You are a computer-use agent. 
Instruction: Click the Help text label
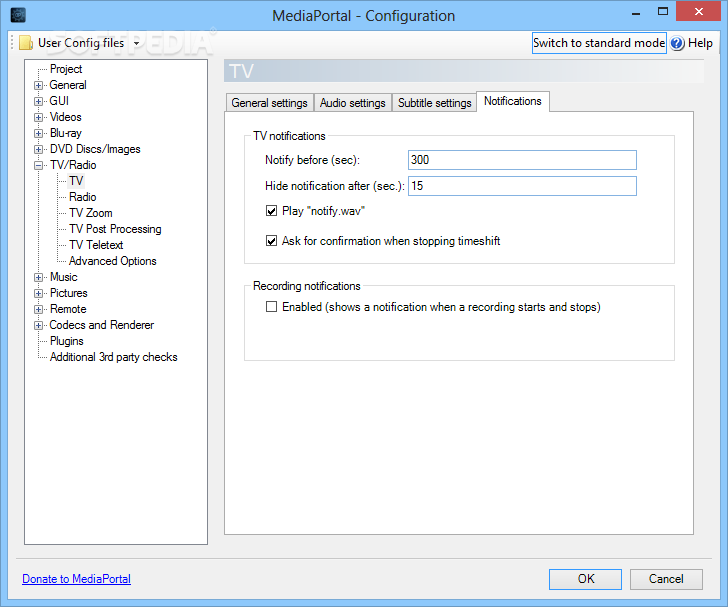click(700, 43)
